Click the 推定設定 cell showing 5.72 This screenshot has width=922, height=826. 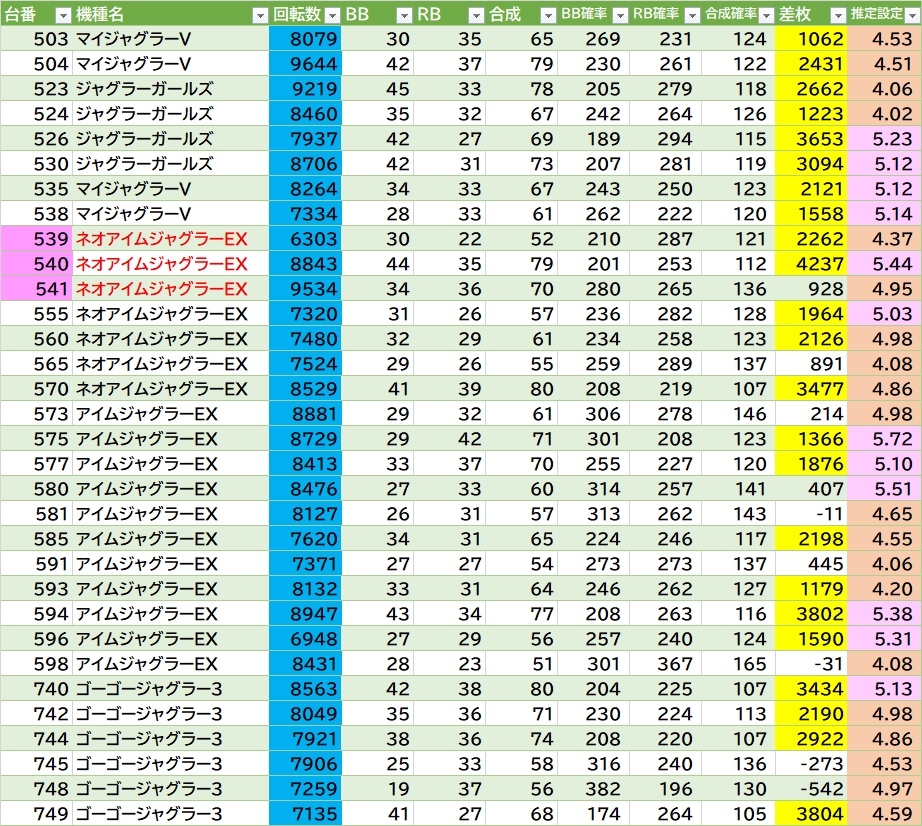[x=884, y=439]
